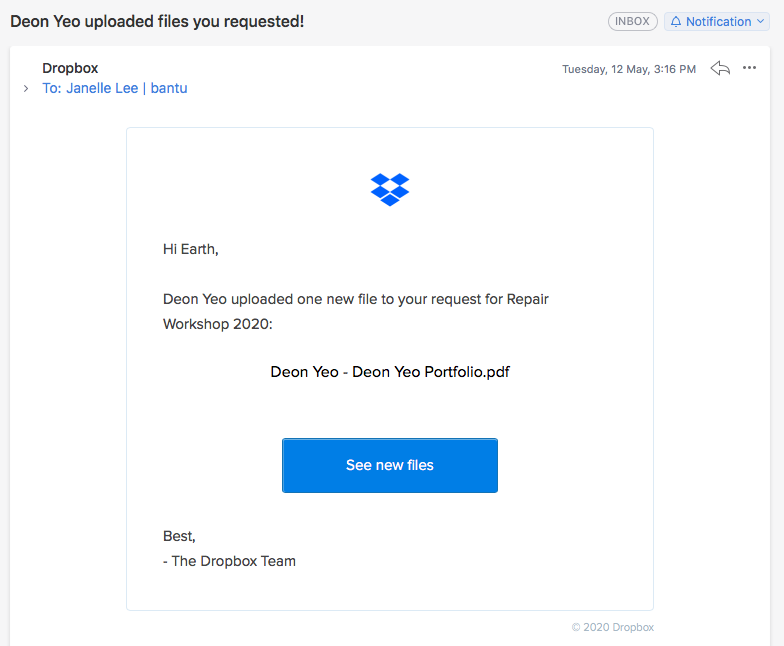
Task: Click the date Tuesday, 12 May, 3:16 PM
Action: pos(628,69)
